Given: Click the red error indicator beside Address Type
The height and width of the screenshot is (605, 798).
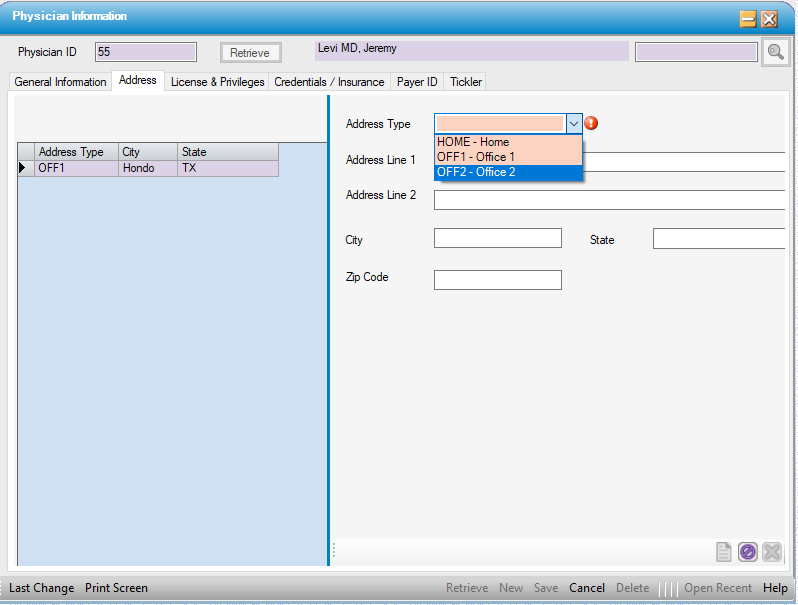Looking at the screenshot, I should [591, 124].
